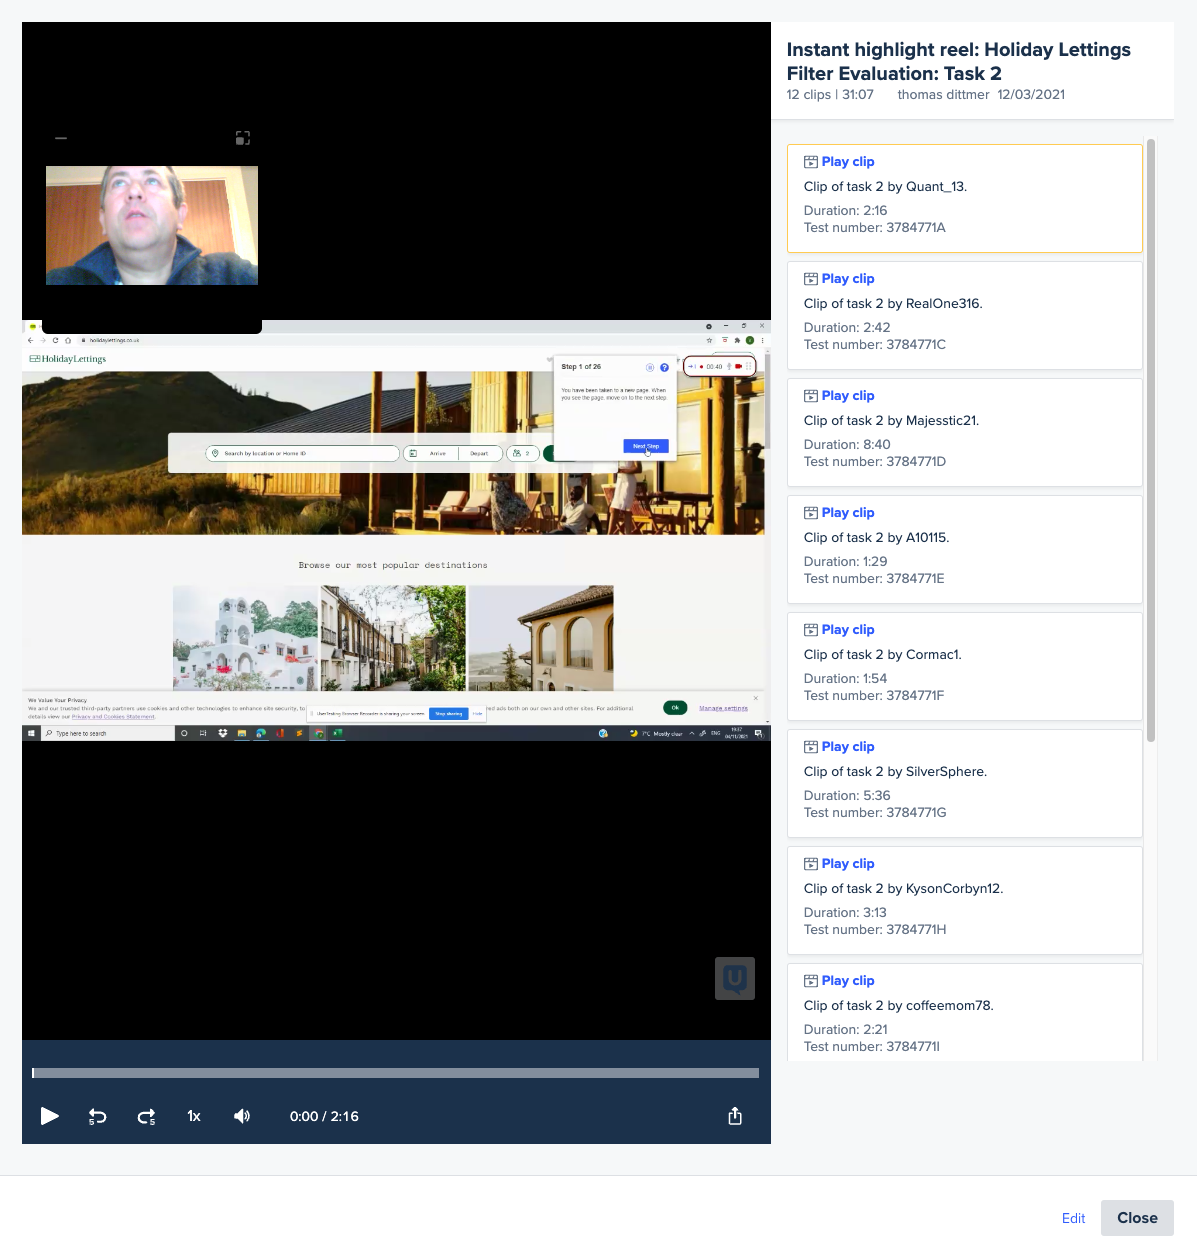Close the highlight reel dialog
This screenshot has height=1258, width=1197.
click(x=1137, y=1218)
